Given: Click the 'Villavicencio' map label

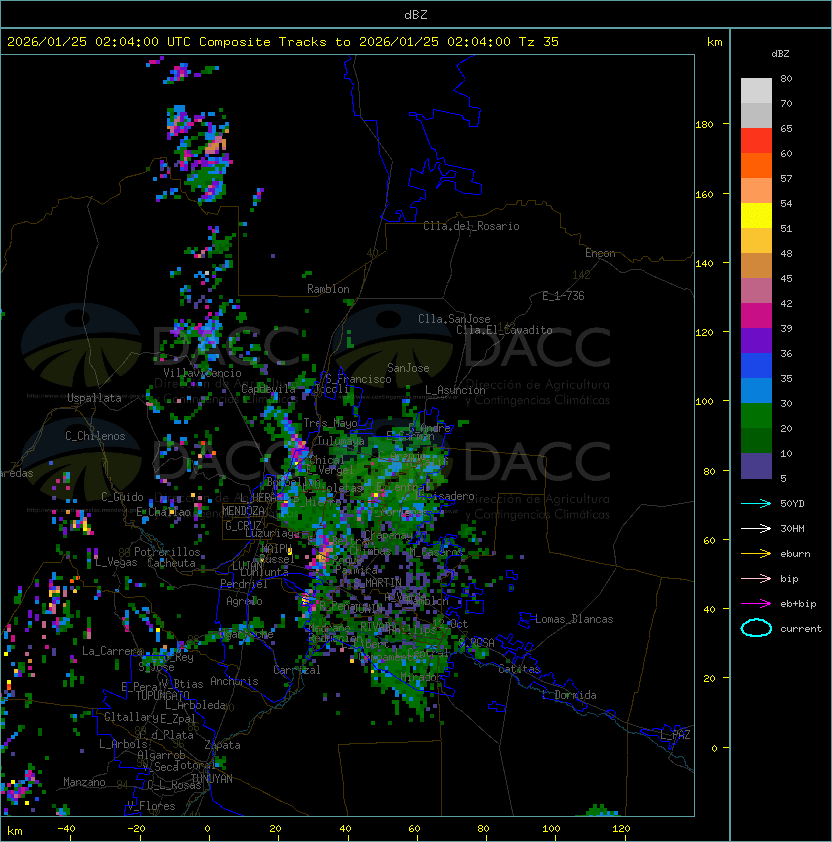Looking at the screenshot, I should (202, 373).
